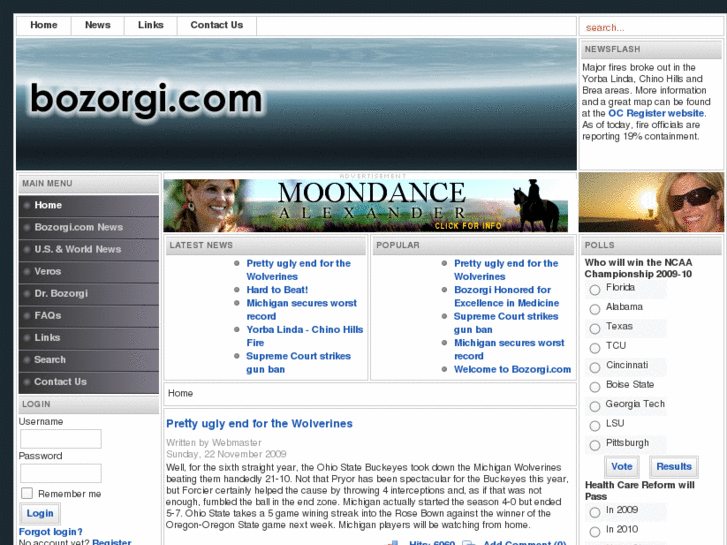Select the Texas poll option
The width and height of the screenshot is (727, 545).
pos(595,329)
